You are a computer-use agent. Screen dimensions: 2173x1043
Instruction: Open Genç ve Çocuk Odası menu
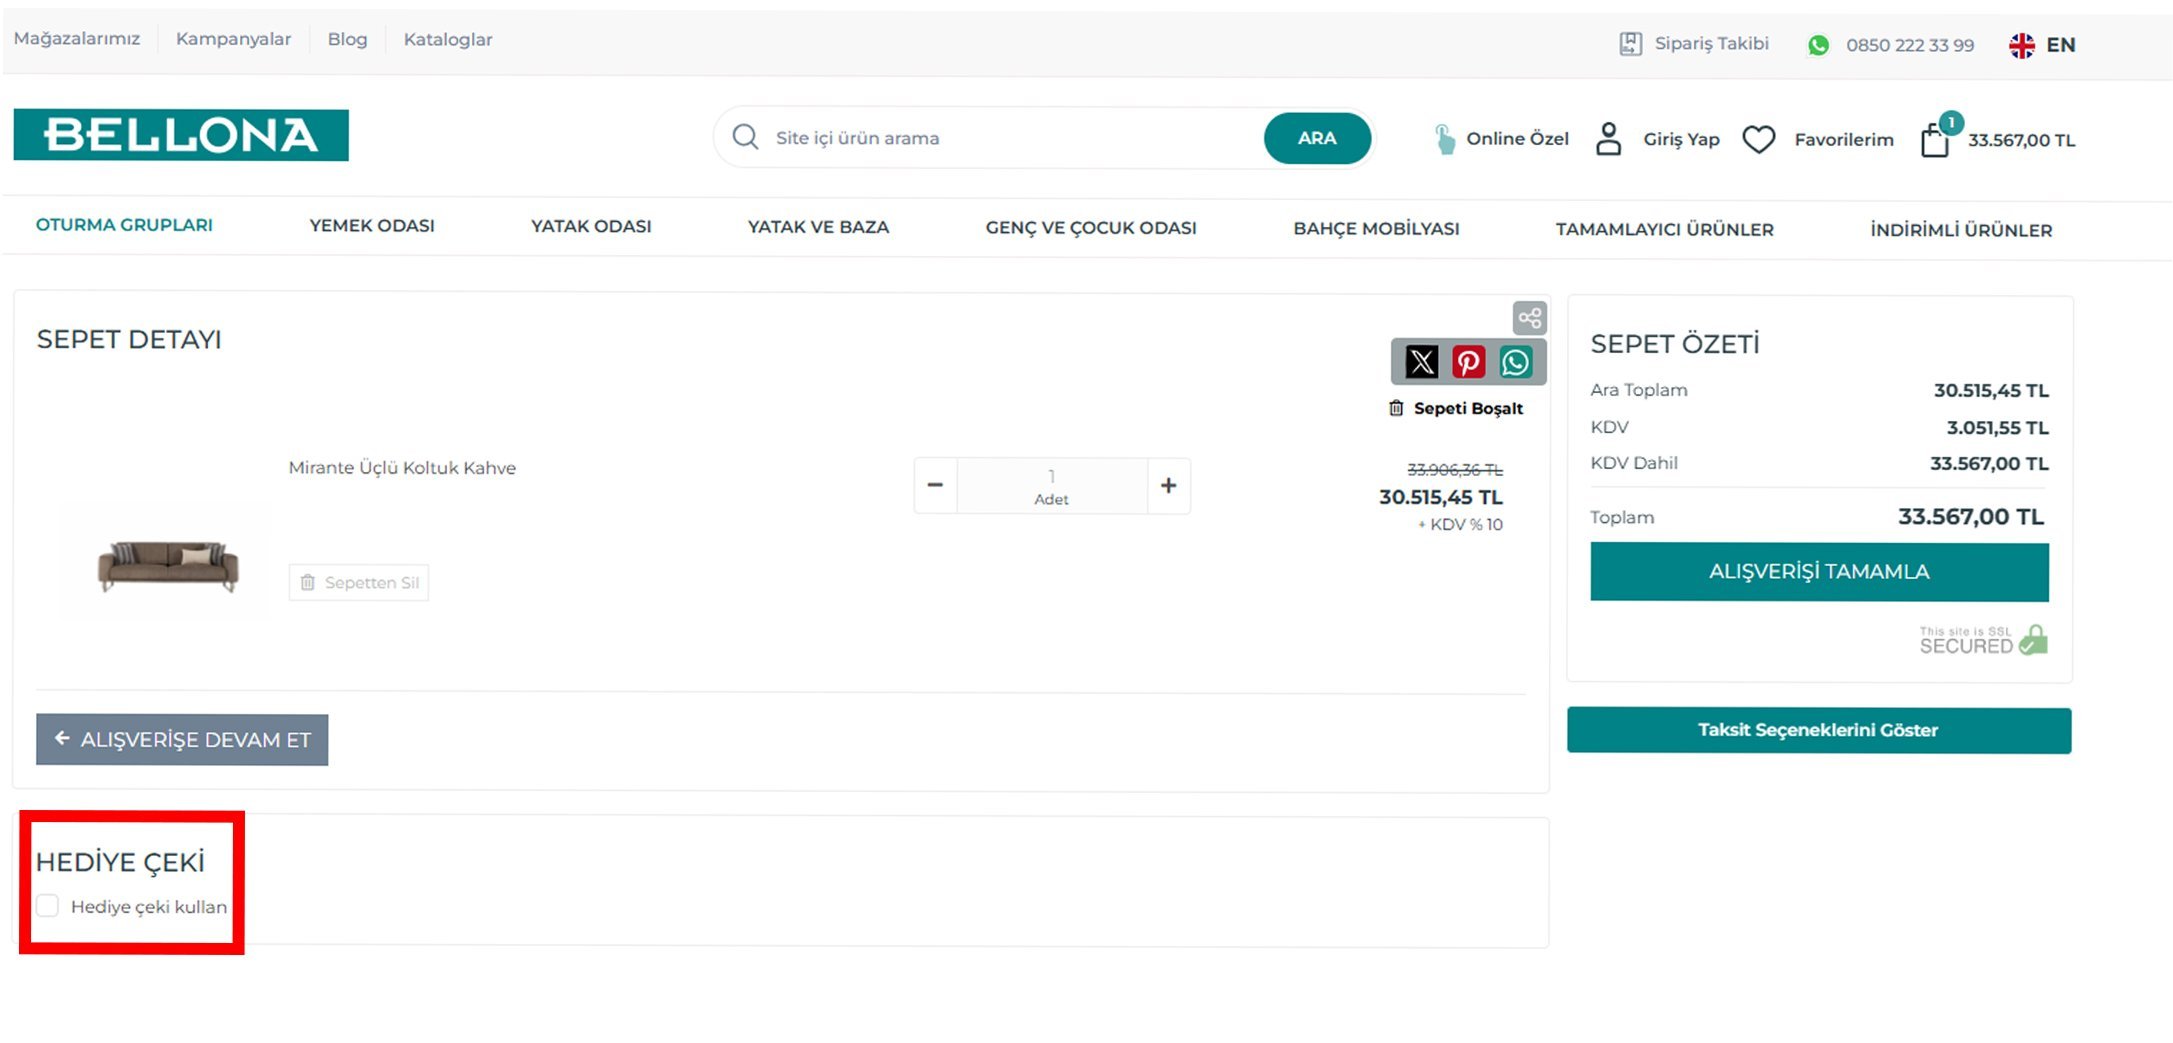point(1091,228)
